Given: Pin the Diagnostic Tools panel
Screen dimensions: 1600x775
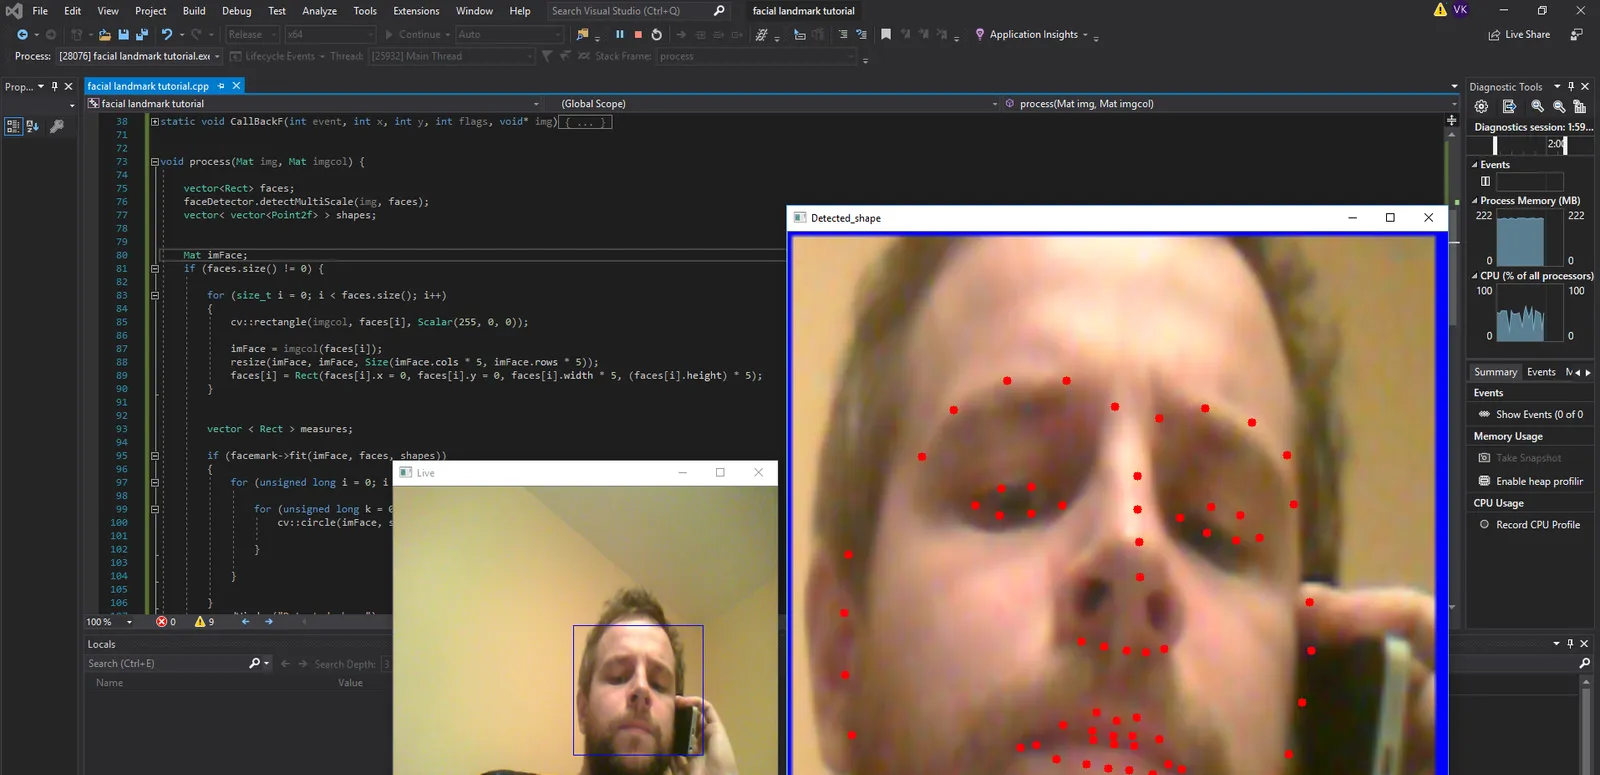Looking at the screenshot, I should click(x=1571, y=87).
